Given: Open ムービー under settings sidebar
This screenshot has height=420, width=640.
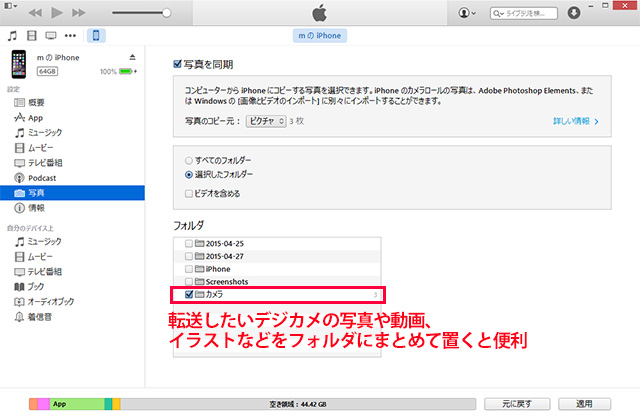Looking at the screenshot, I should point(34,148).
